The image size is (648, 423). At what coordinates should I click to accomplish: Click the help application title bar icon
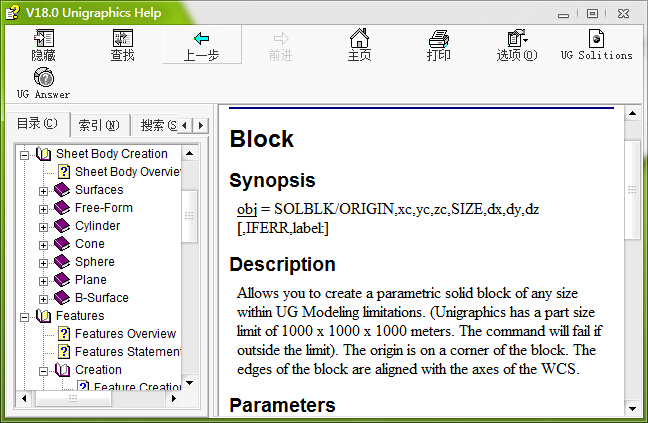(x=12, y=12)
